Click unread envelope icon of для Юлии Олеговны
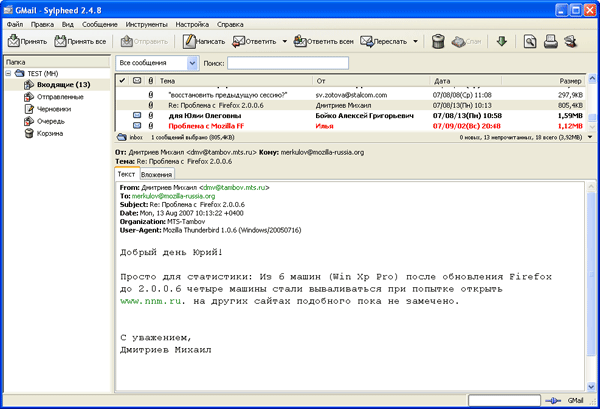 click(x=137, y=115)
